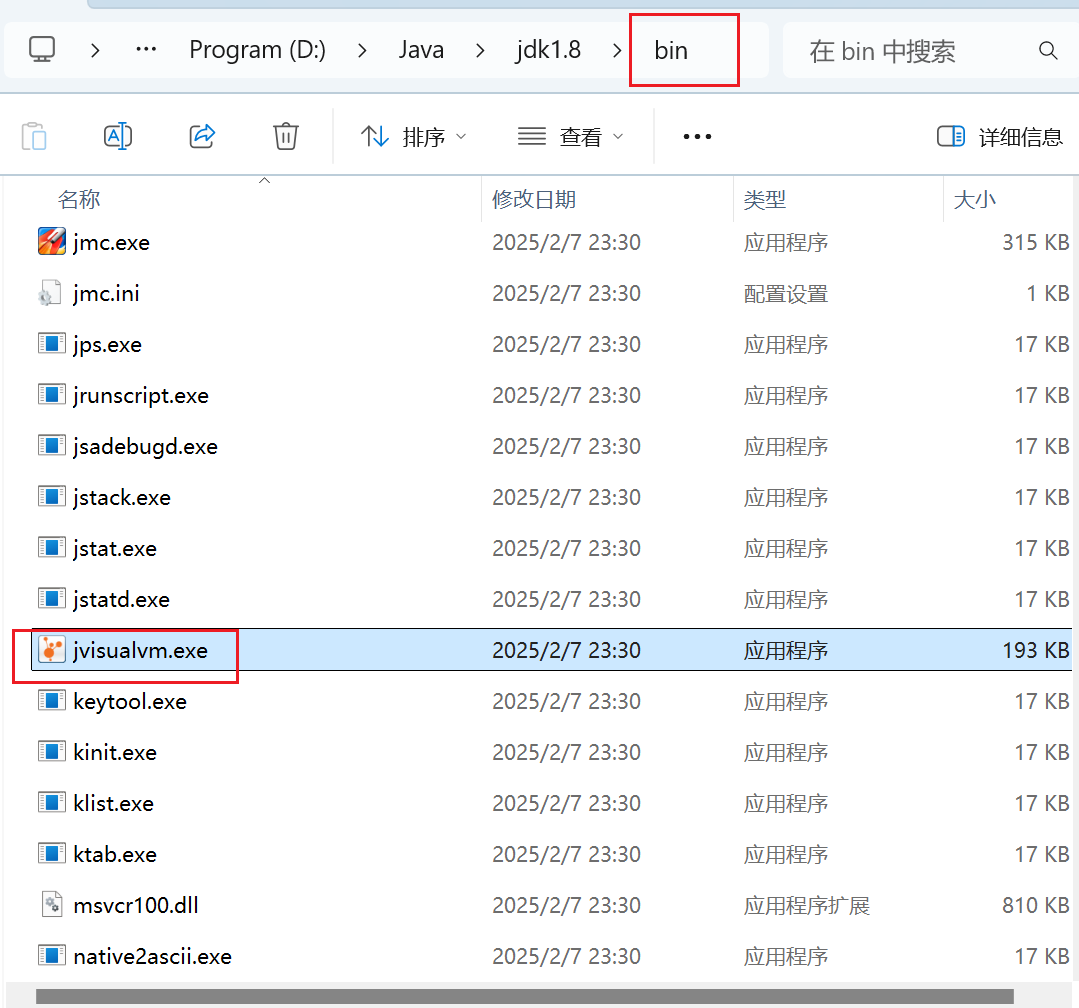
Task: Click the 193 KB size of jvisualvm.exe
Action: pyautogui.click(x=1036, y=650)
